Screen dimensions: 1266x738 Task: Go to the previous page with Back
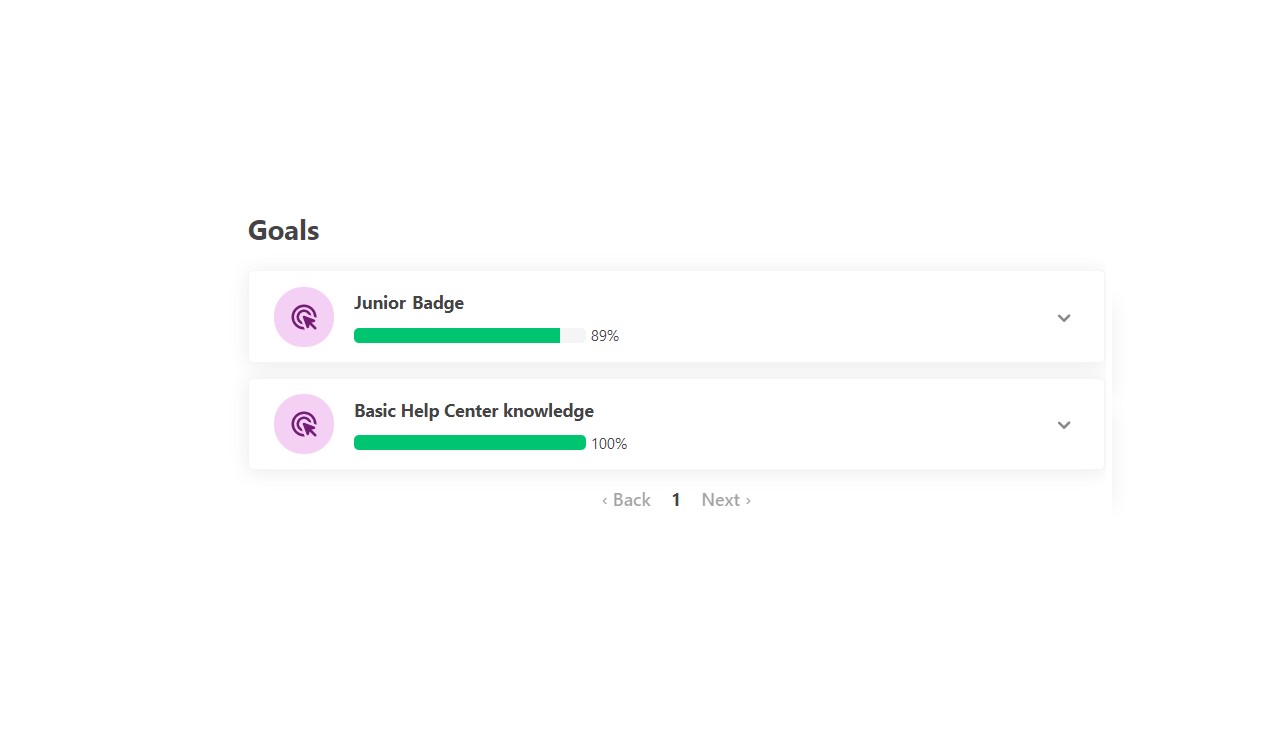(x=626, y=500)
